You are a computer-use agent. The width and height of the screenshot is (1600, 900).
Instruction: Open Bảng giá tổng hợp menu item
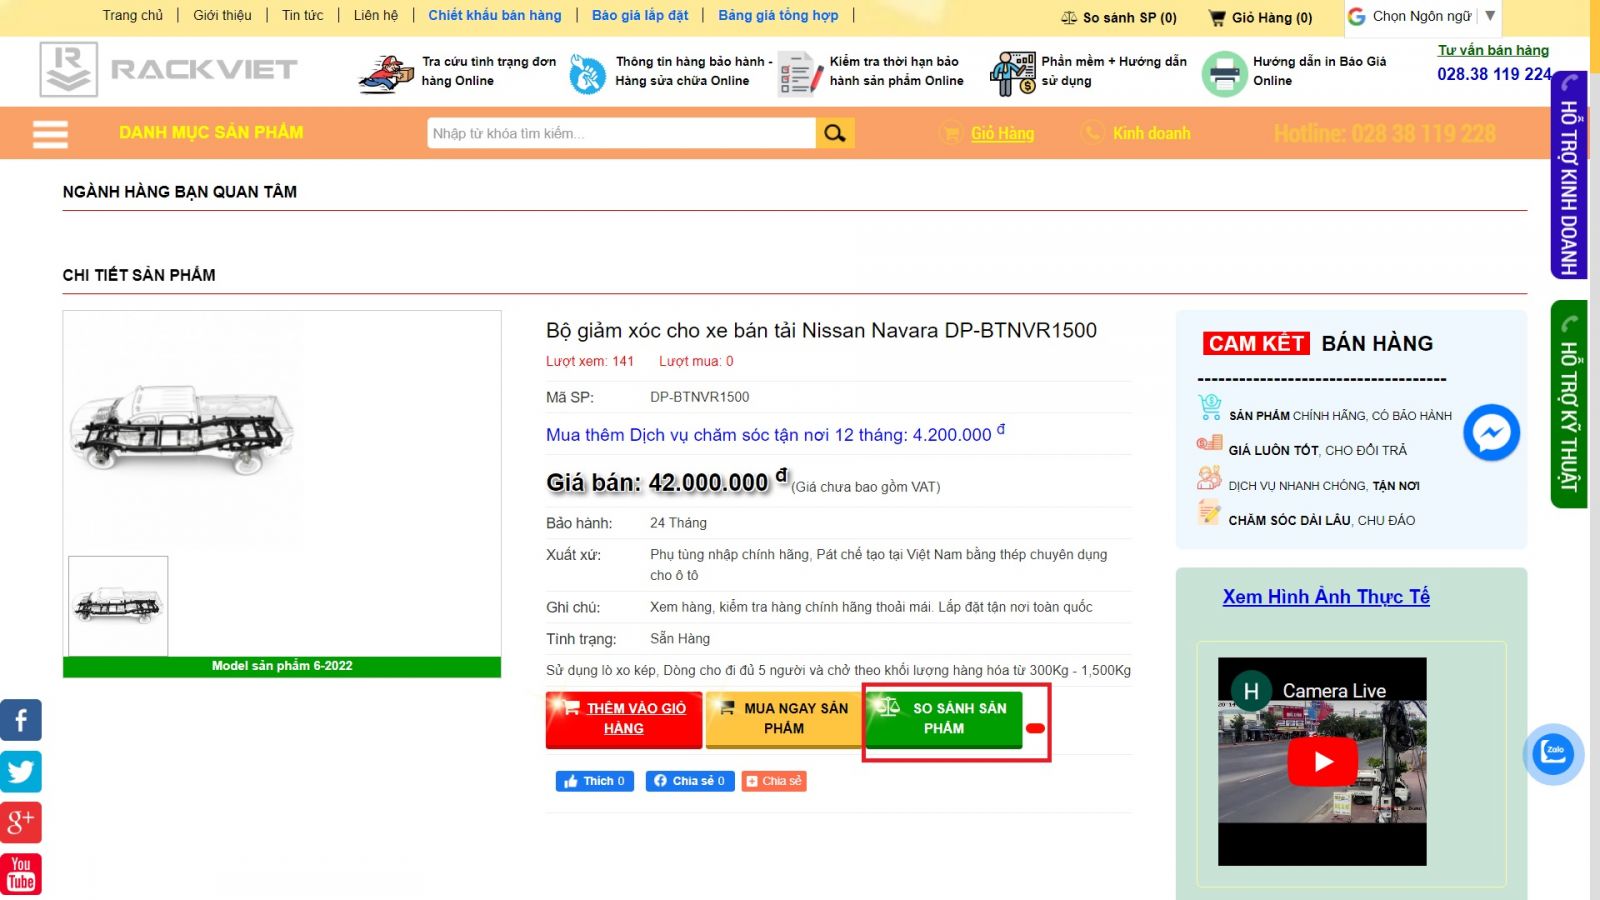778,15
